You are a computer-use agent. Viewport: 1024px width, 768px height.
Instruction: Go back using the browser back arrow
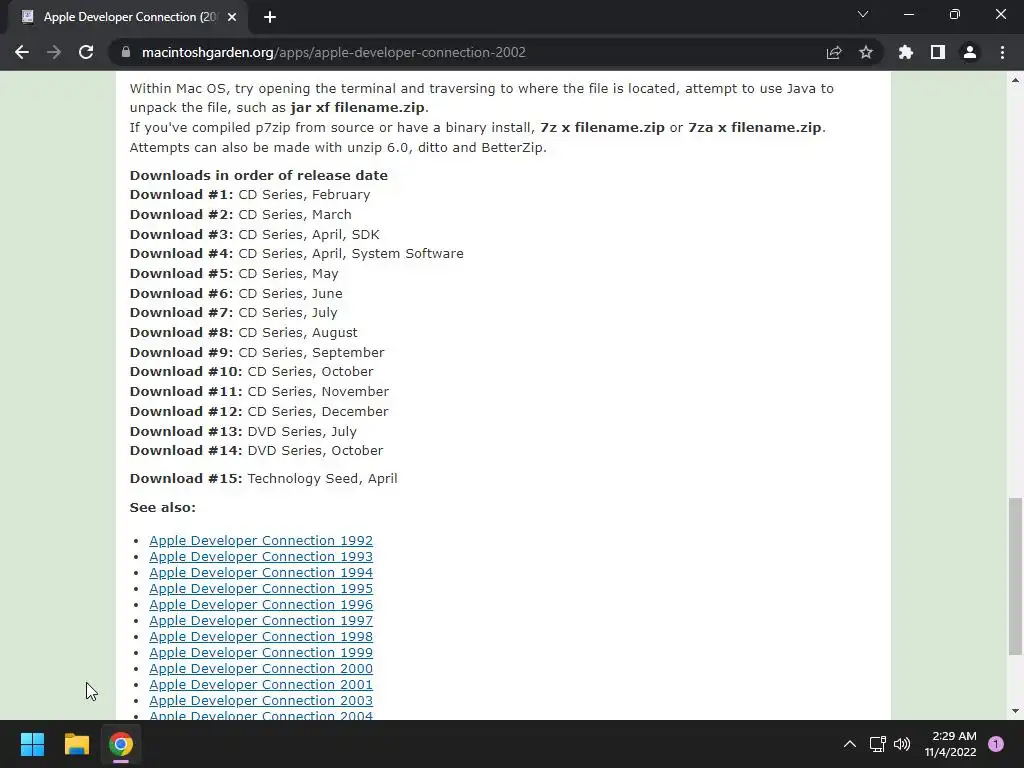click(22, 52)
